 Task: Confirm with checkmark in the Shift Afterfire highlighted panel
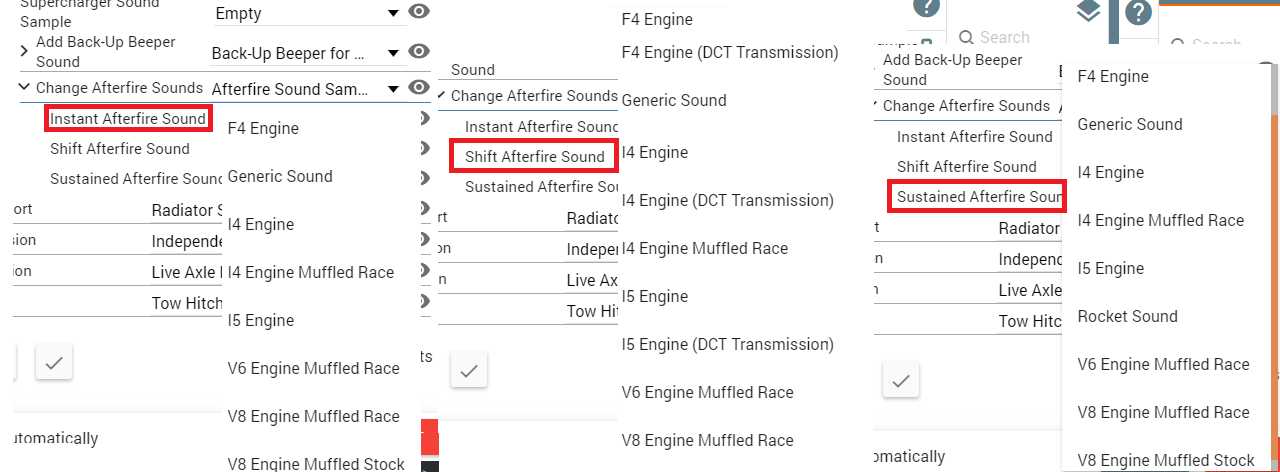point(468,369)
